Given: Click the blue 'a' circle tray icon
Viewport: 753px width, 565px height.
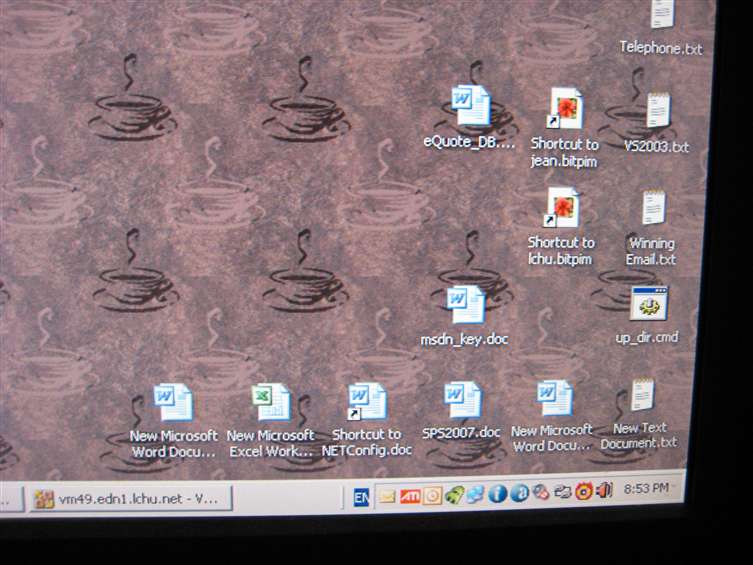Looking at the screenshot, I should (x=519, y=493).
